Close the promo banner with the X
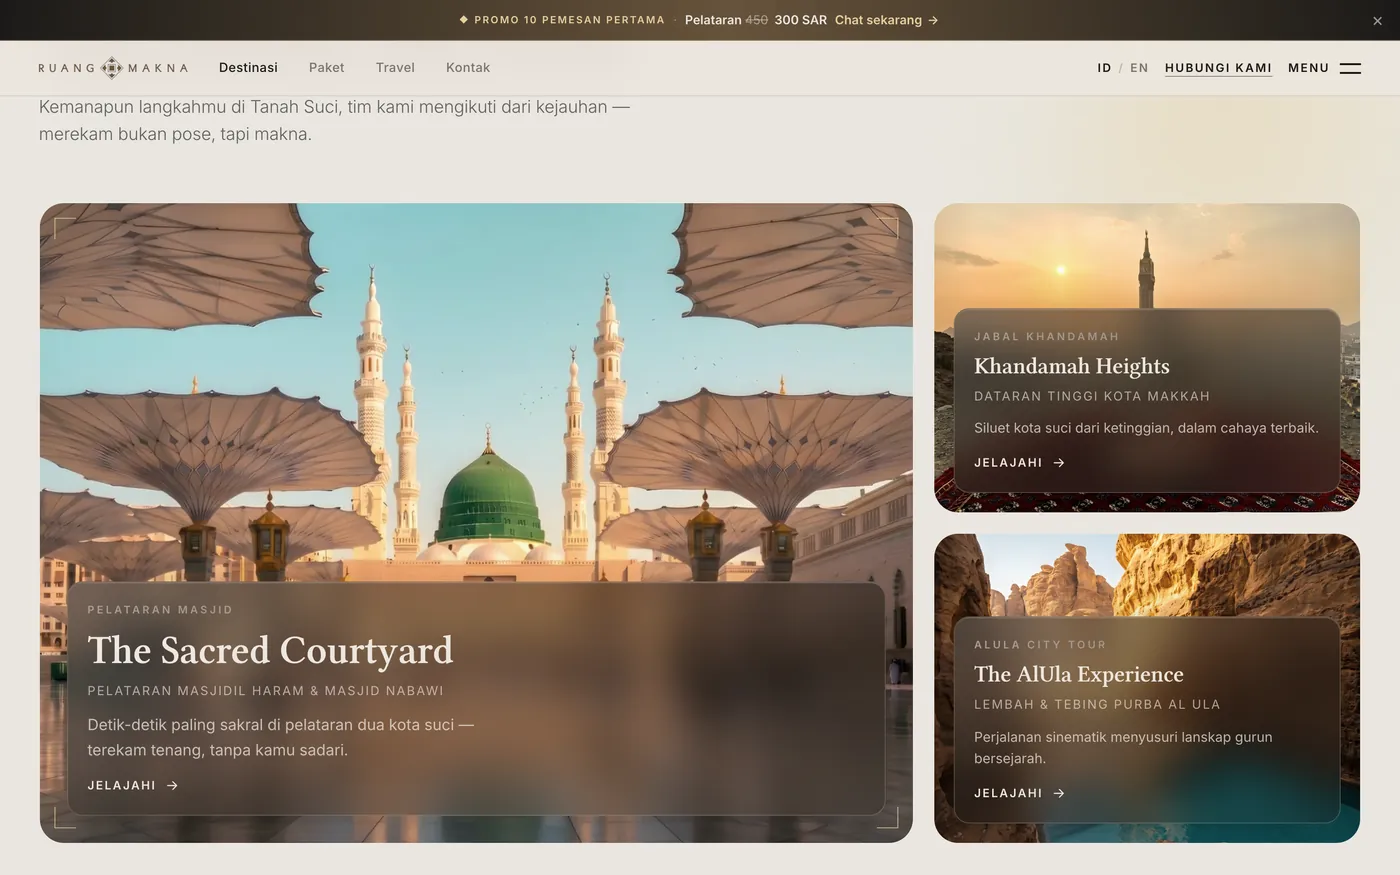 pos(1377,21)
